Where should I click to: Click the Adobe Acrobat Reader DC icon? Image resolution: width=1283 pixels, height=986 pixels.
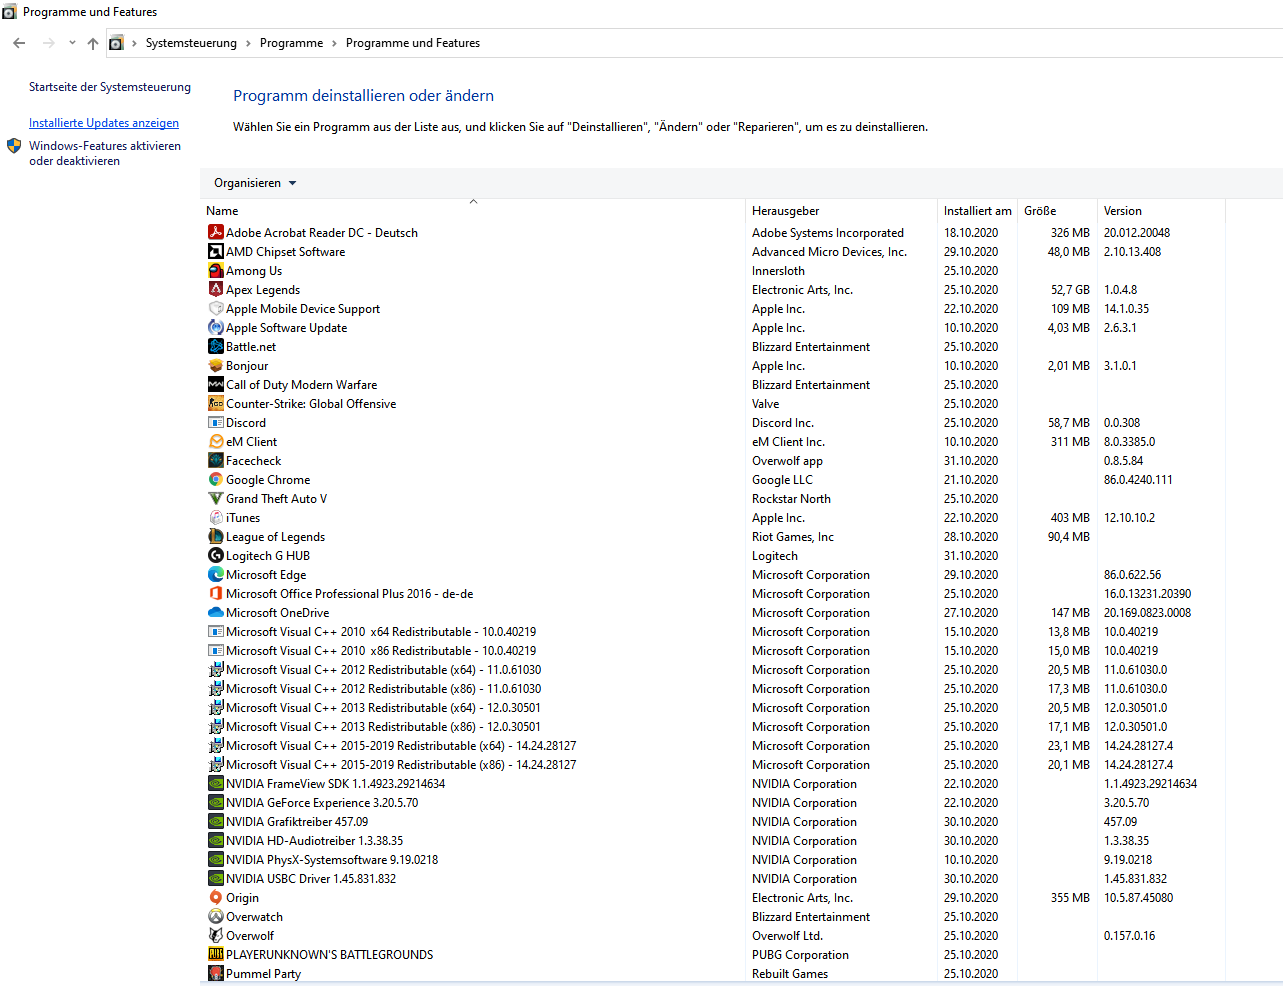pyautogui.click(x=215, y=232)
